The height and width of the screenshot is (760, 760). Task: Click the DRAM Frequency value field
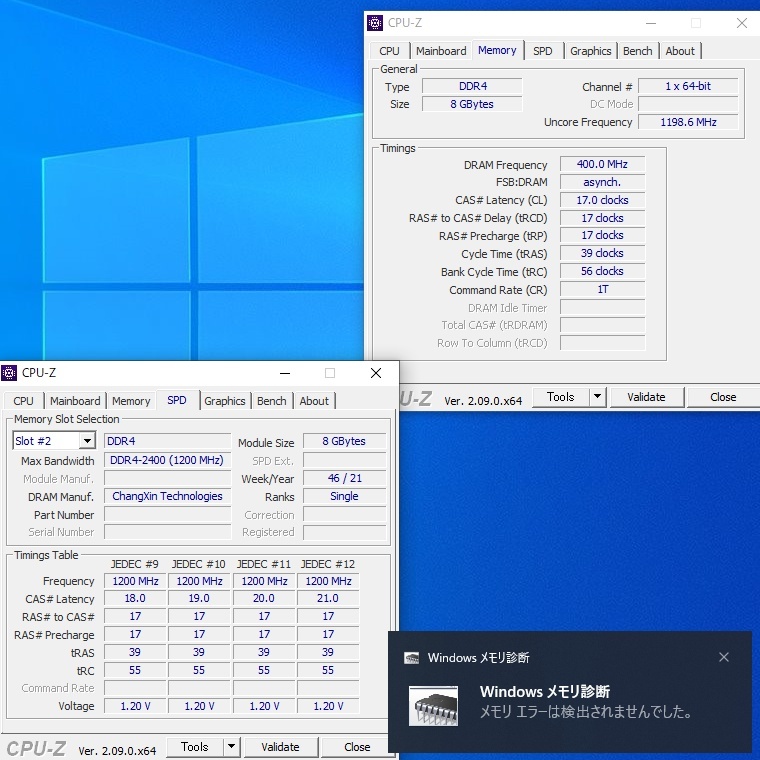click(602, 165)
